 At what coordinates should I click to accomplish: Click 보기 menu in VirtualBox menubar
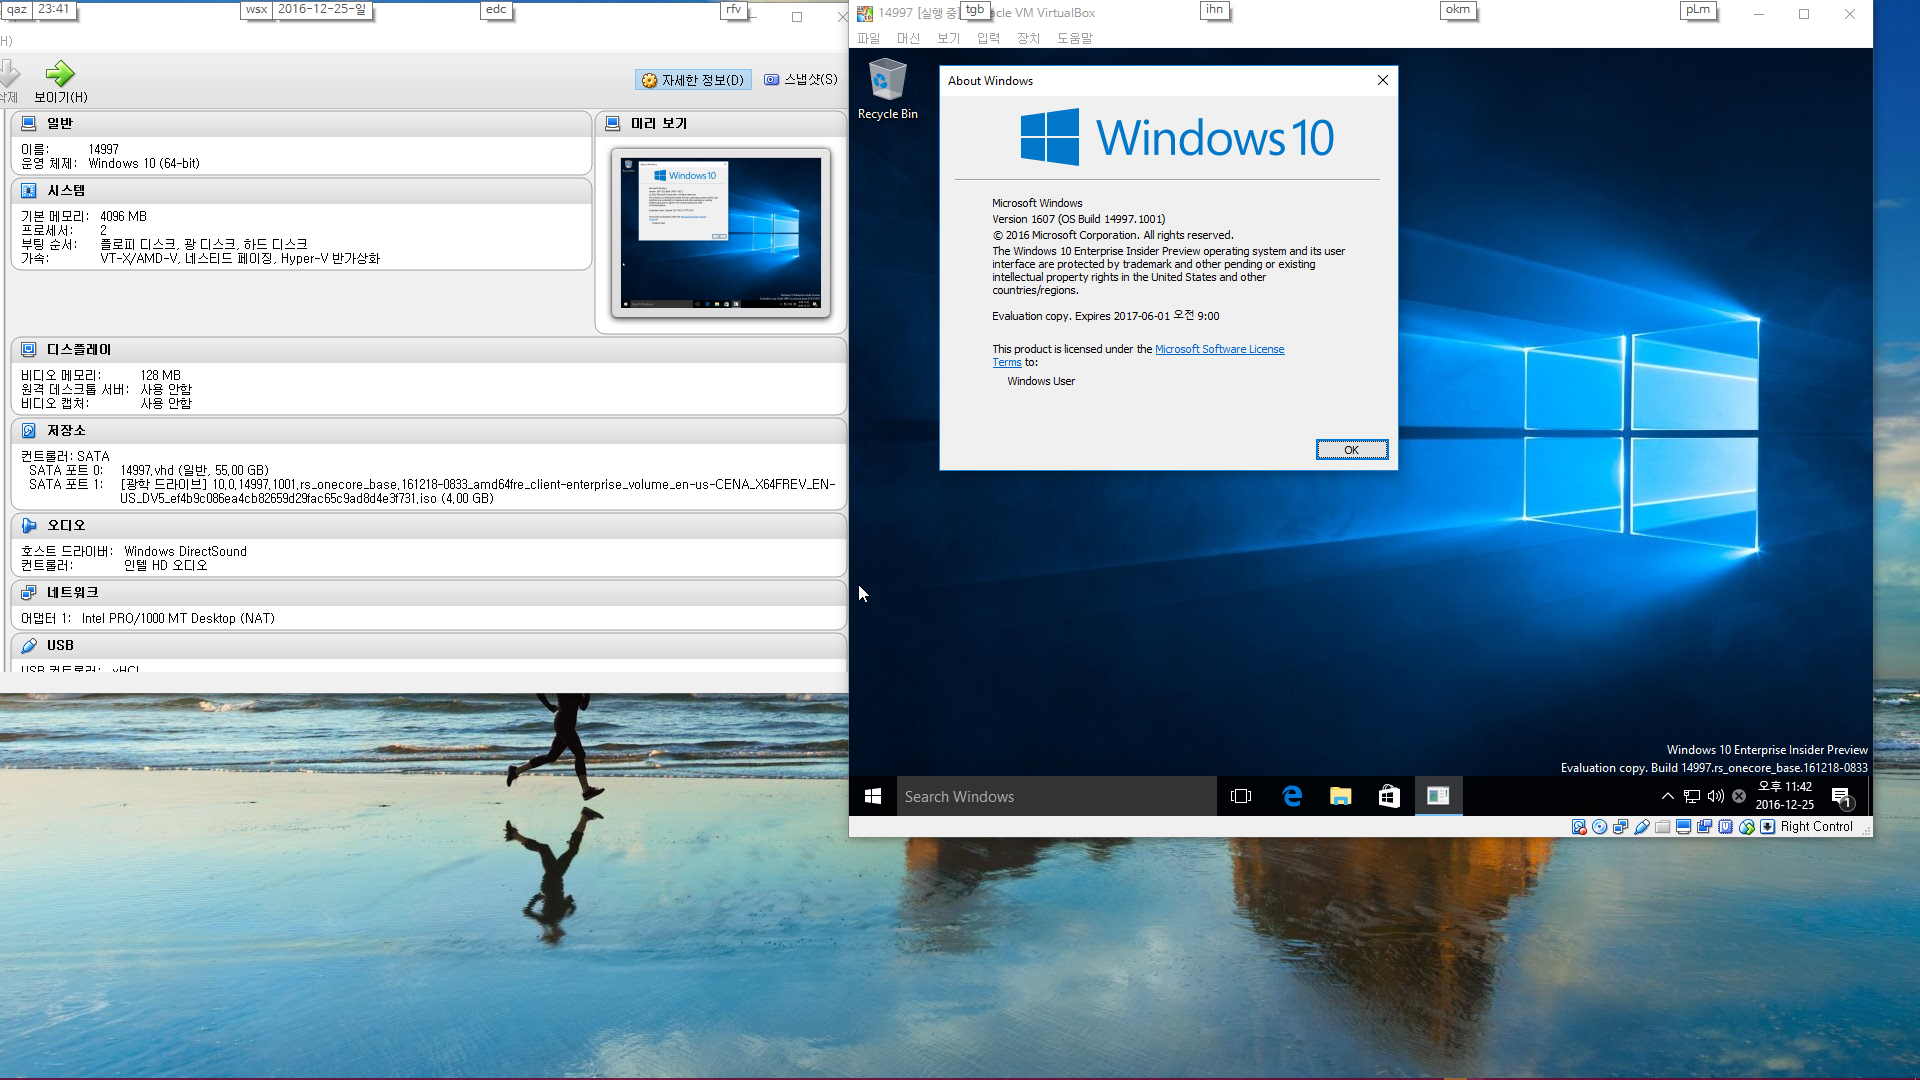pyautogui.click(x=947, y=37)
